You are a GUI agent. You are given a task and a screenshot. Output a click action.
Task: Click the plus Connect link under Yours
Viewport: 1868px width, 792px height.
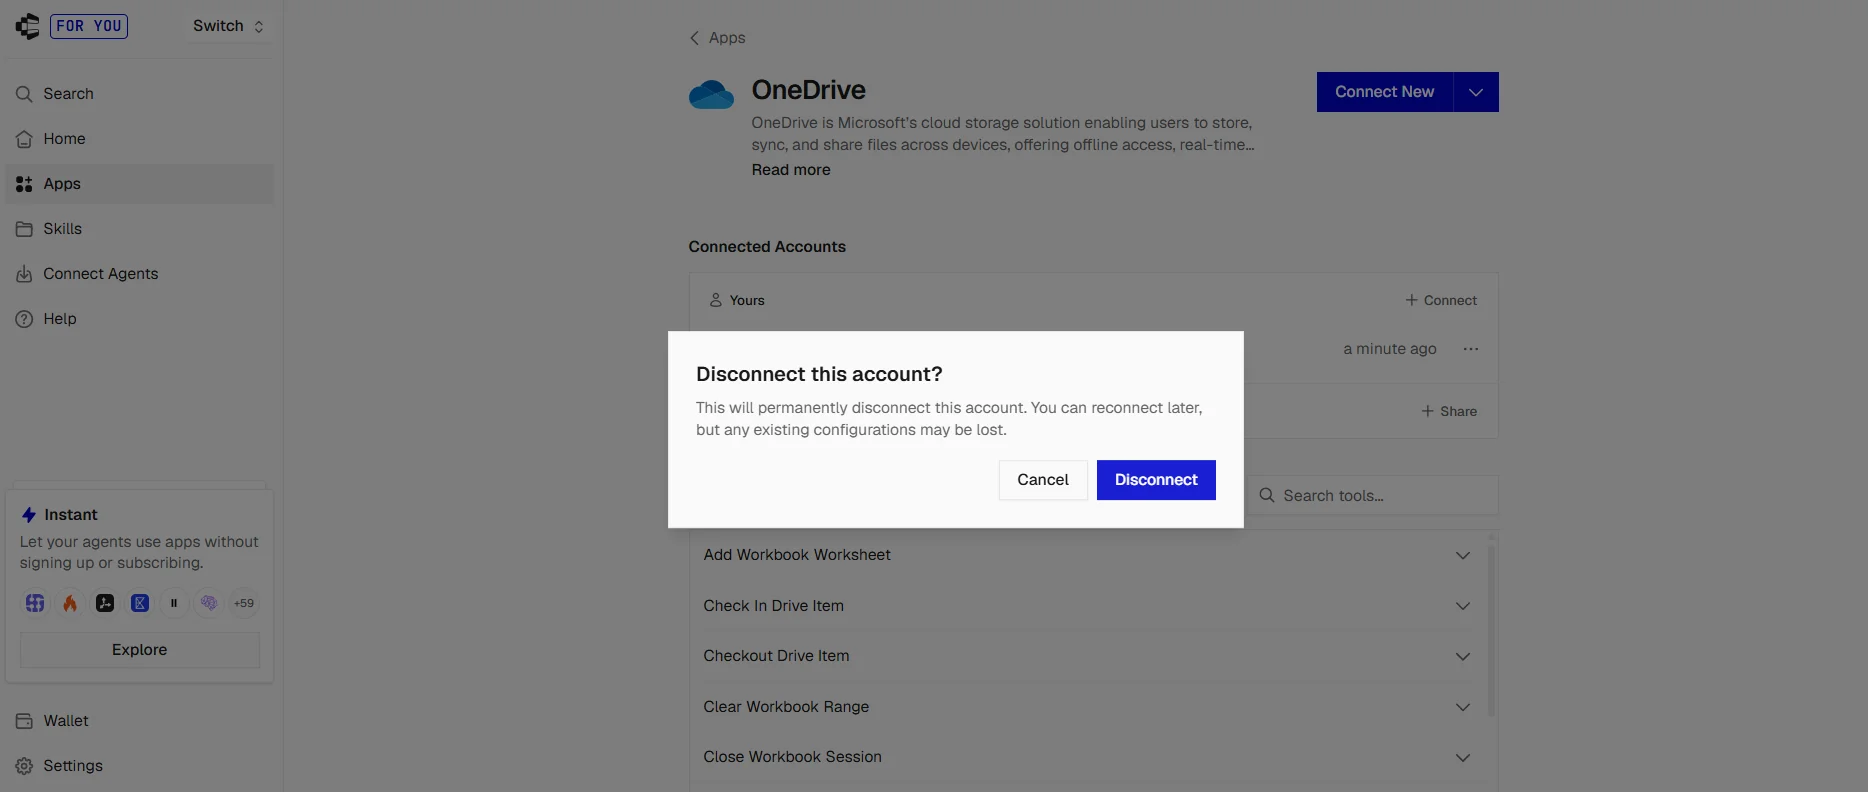[1441, 300]
